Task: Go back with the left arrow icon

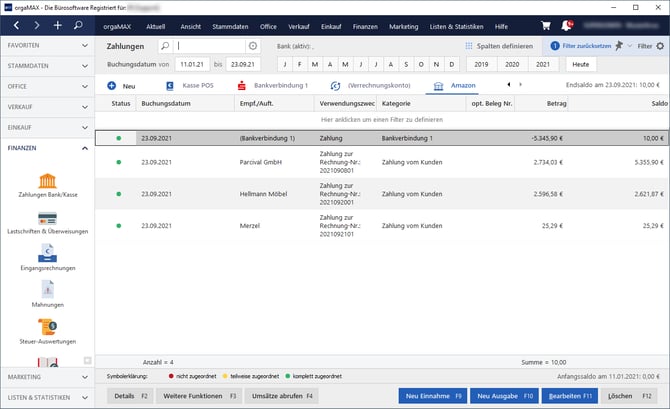Action: pyautogui.click(x=16, y=26)
